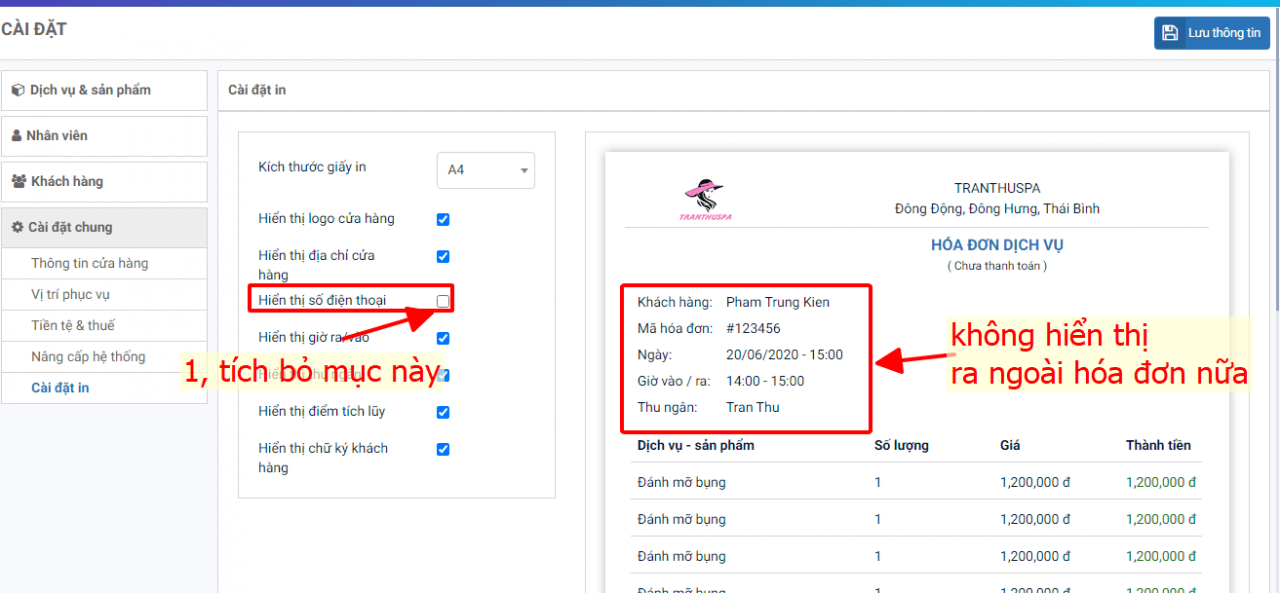Click the group icon beside Khách hàng
This screenshot has width=1280, height=593.
click(19, 182)
